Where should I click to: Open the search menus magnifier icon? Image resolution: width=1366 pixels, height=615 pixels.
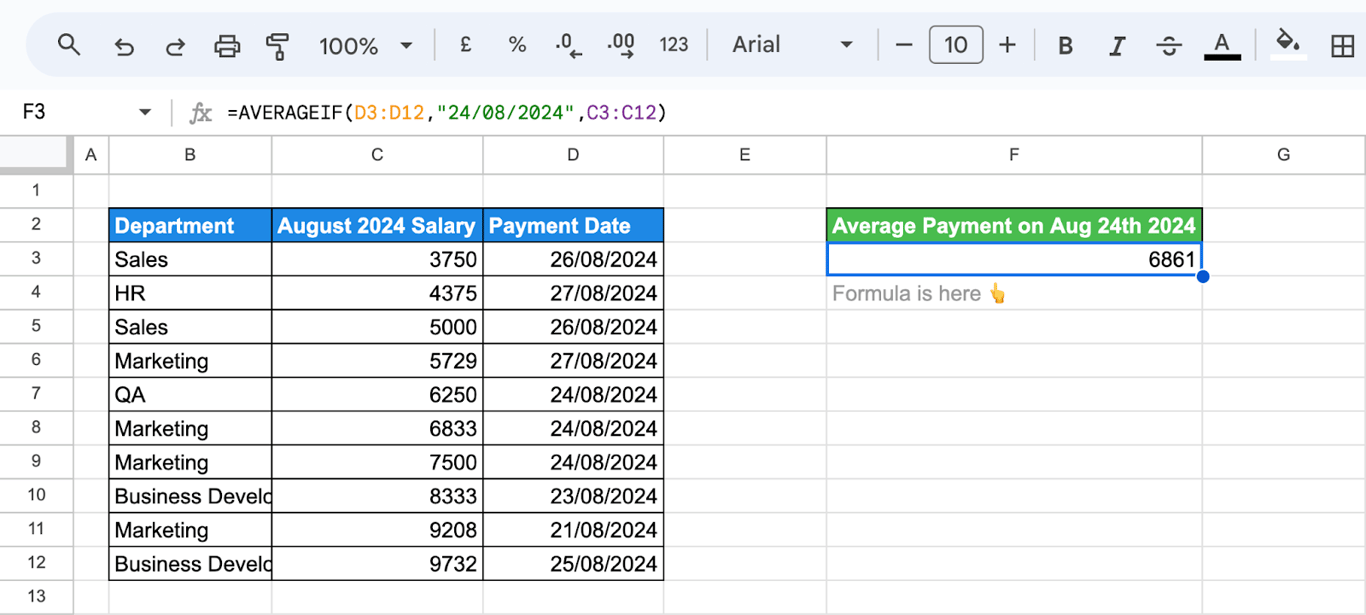coord(68,45)
